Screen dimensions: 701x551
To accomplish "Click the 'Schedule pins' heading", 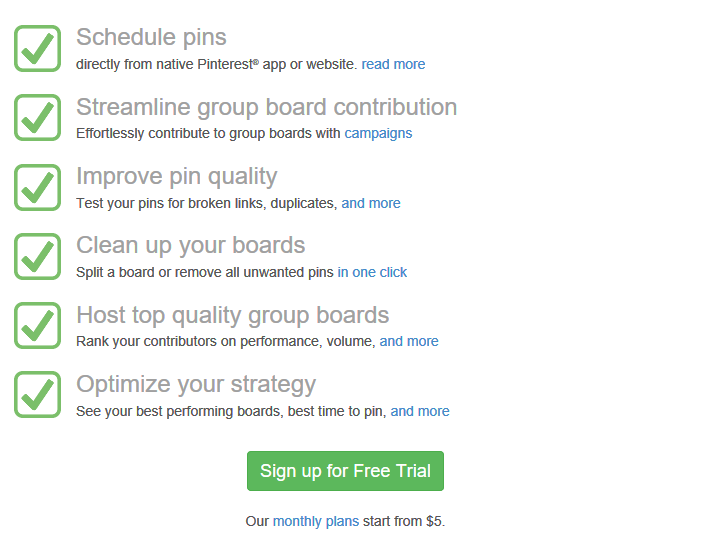I will coord(151,37).
